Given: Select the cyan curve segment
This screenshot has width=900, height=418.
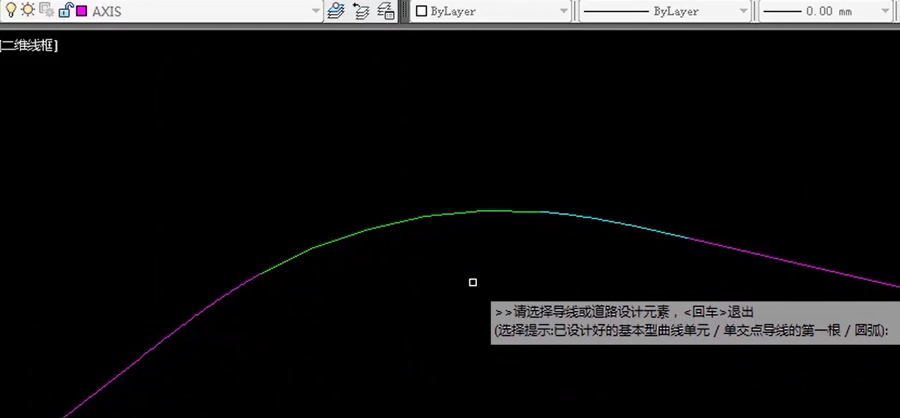Looking at the screenshot, I should coord(617,223).
